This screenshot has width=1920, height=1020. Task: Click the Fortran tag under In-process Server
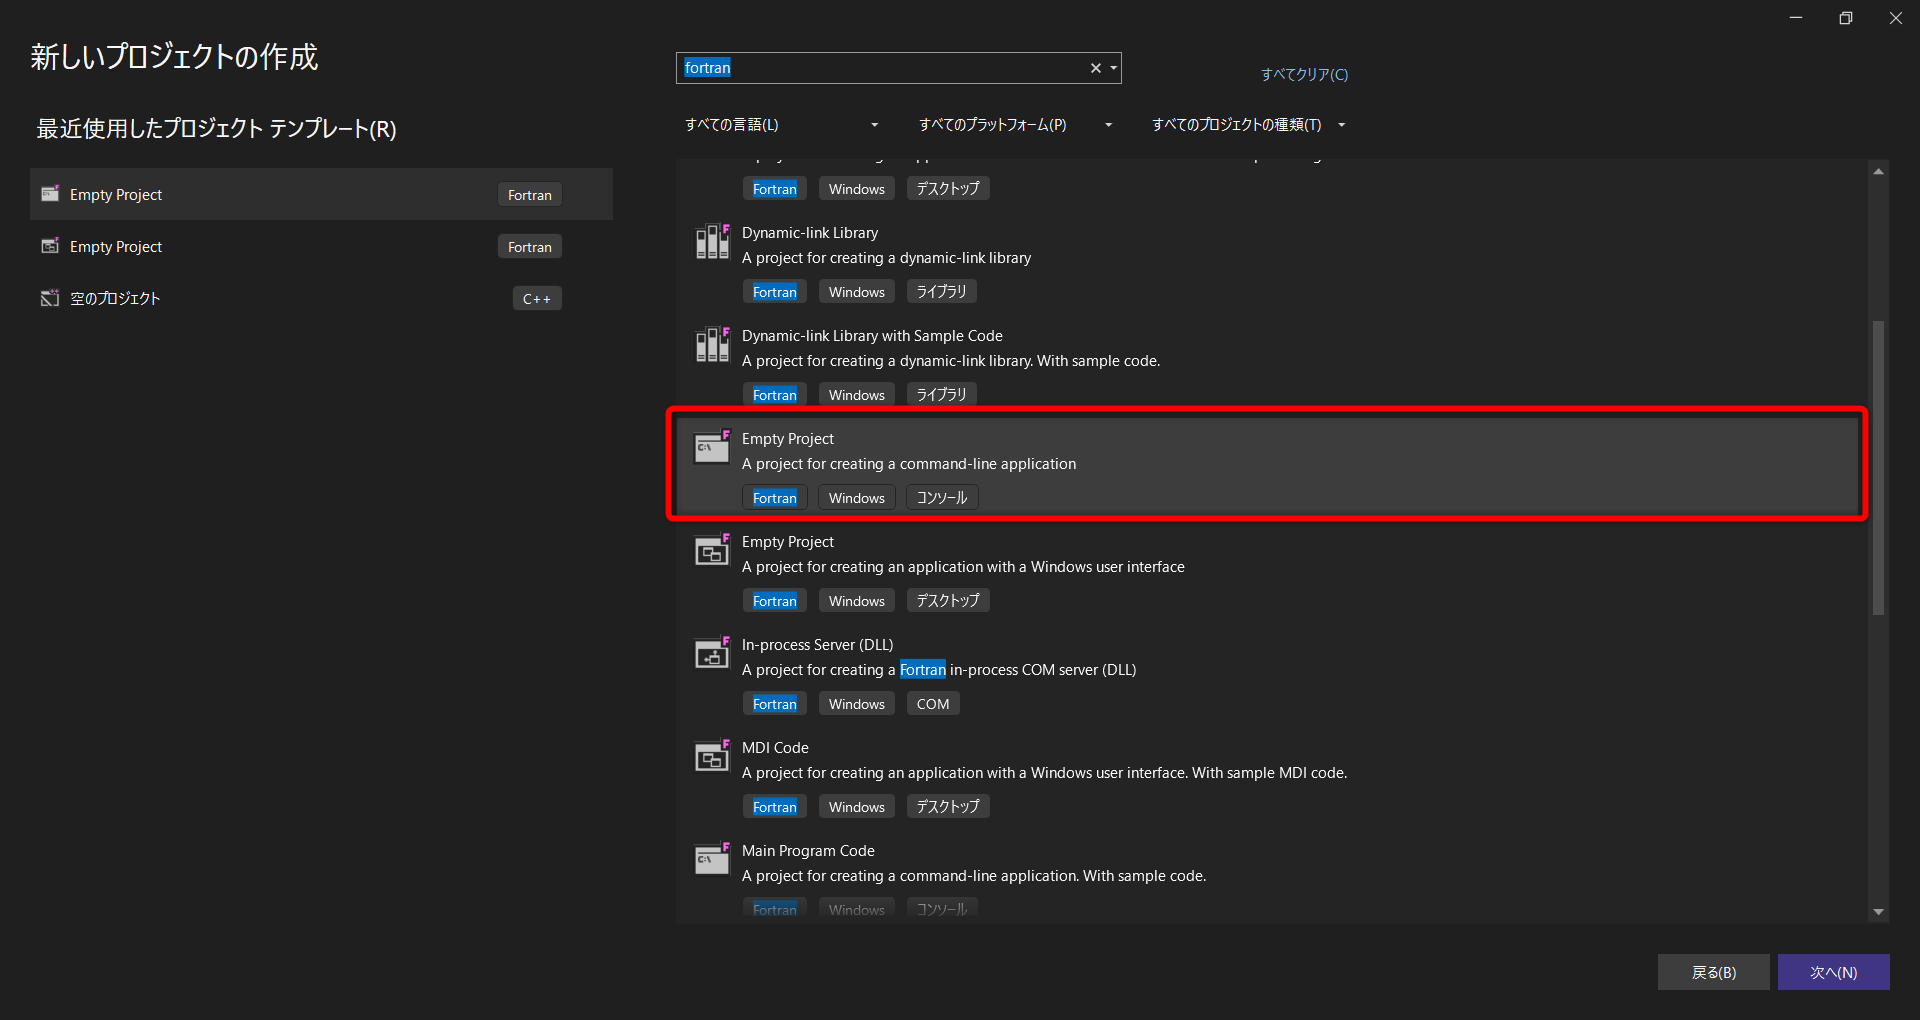coord(775,704)
